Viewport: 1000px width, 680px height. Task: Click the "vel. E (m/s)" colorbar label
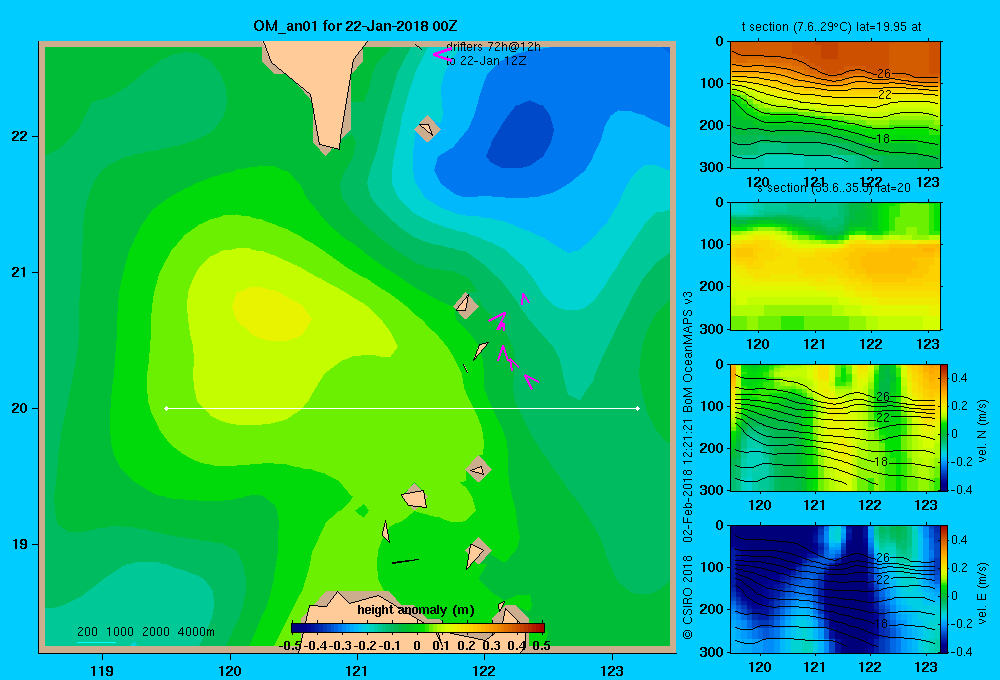pyautogui.click(x=982, y=592)
